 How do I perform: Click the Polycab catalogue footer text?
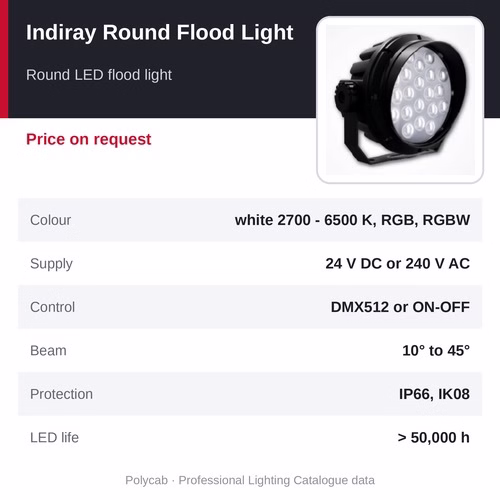(250, 480)
